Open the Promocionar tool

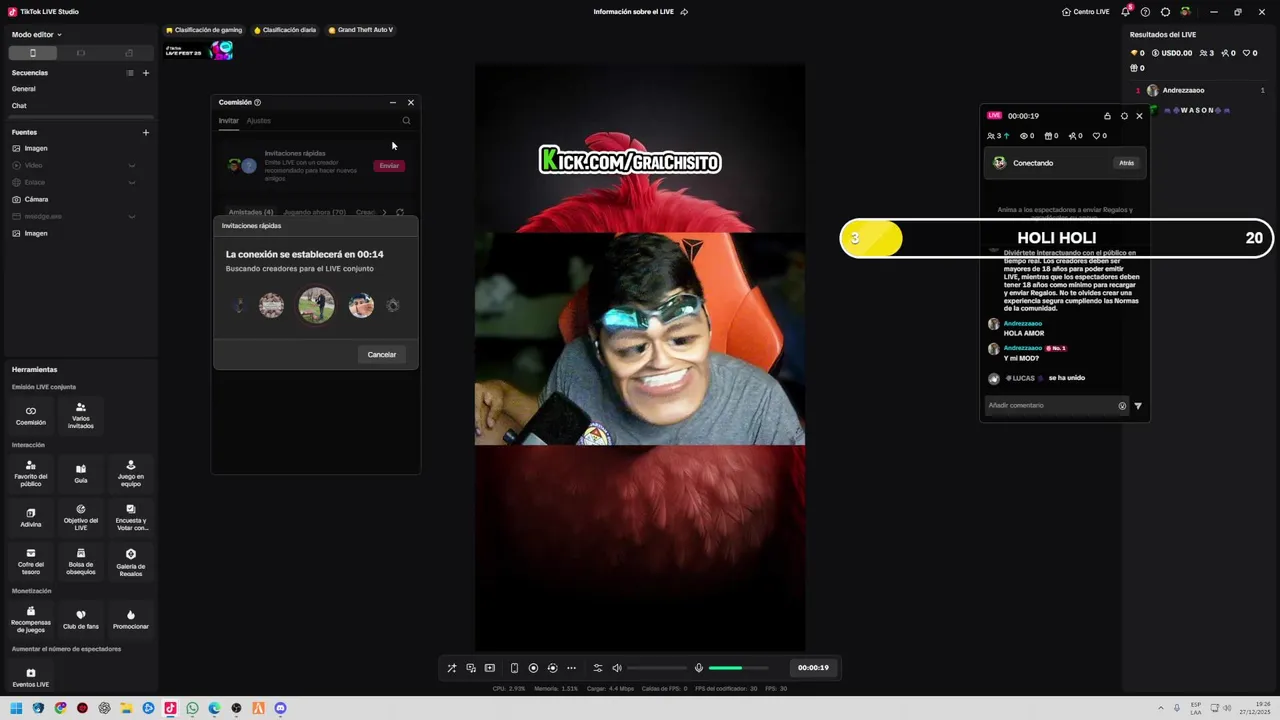[131, 619]
